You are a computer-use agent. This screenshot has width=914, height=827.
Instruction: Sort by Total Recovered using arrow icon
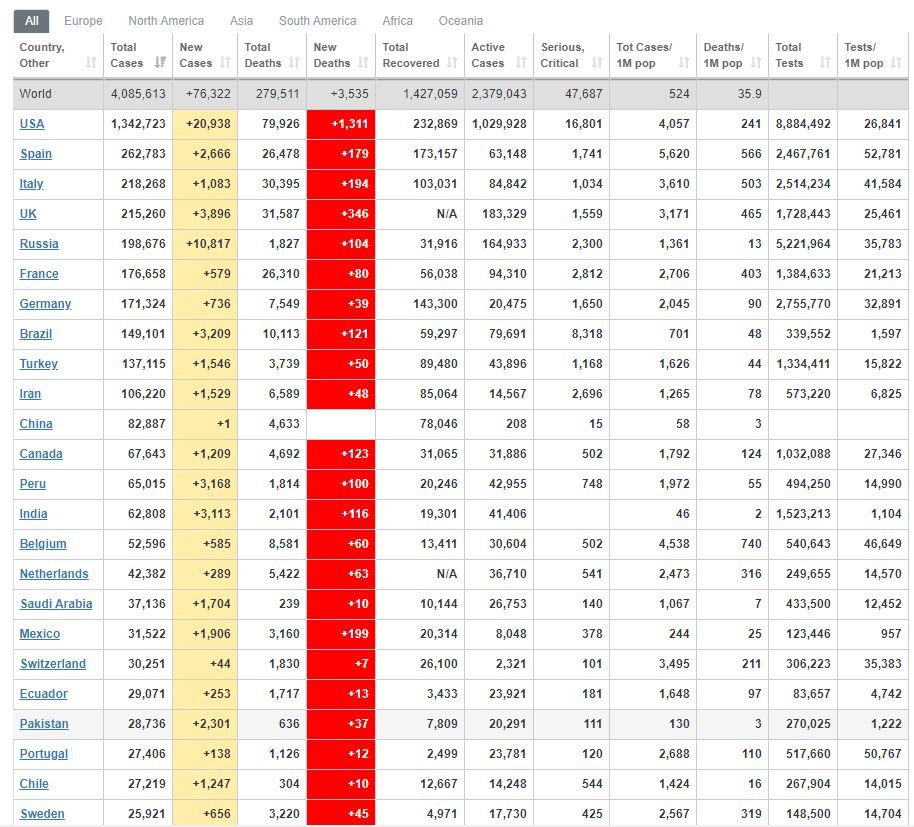(x=452, y=63)
